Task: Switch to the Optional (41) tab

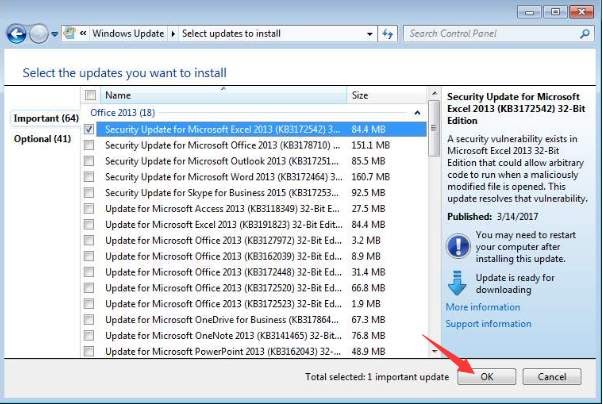Action: tap(42, 139)
